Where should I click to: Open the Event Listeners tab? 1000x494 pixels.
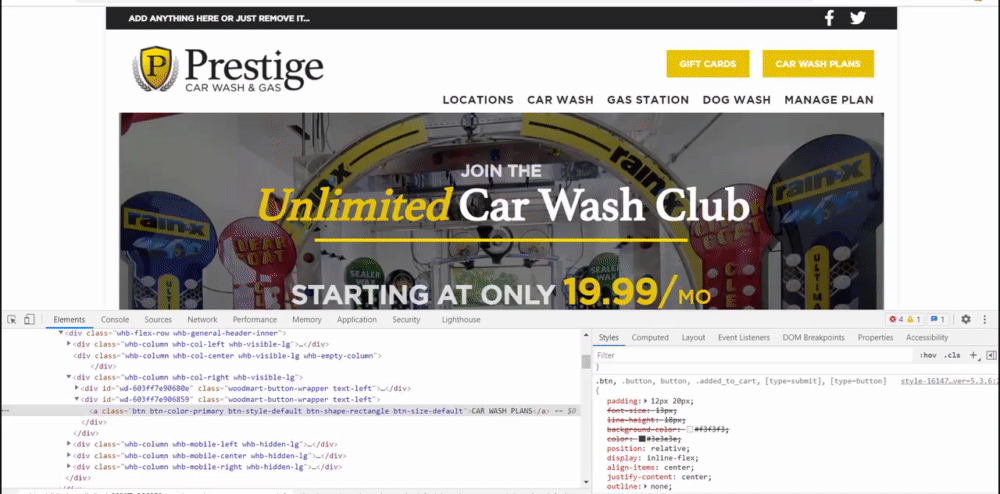click(x=744, y=338)
